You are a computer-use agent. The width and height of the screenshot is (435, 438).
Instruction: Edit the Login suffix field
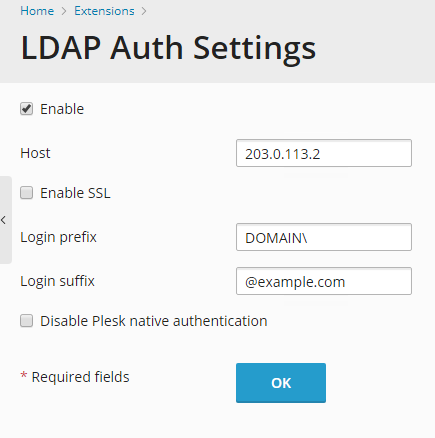324,281
